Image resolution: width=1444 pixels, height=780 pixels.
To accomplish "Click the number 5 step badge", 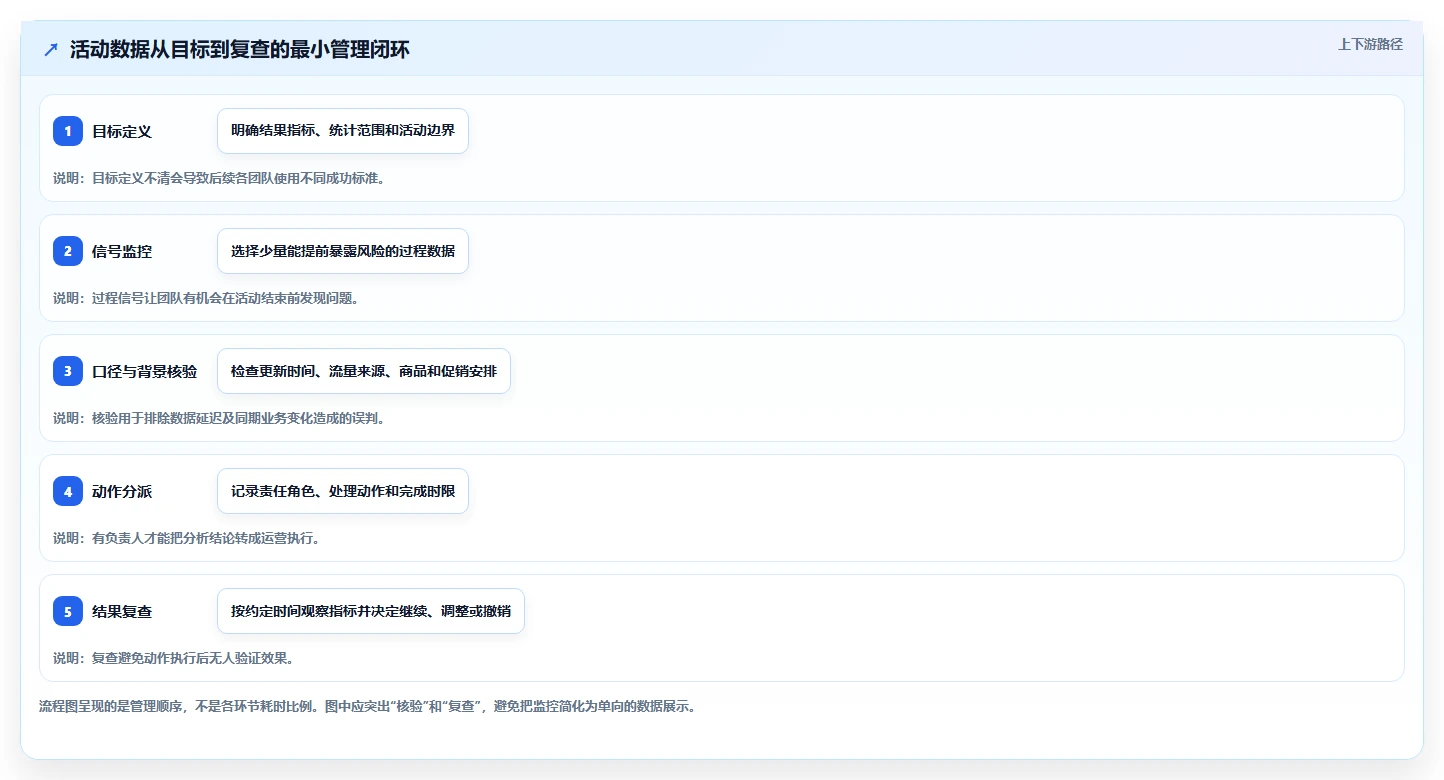I will tap(68, 611).
